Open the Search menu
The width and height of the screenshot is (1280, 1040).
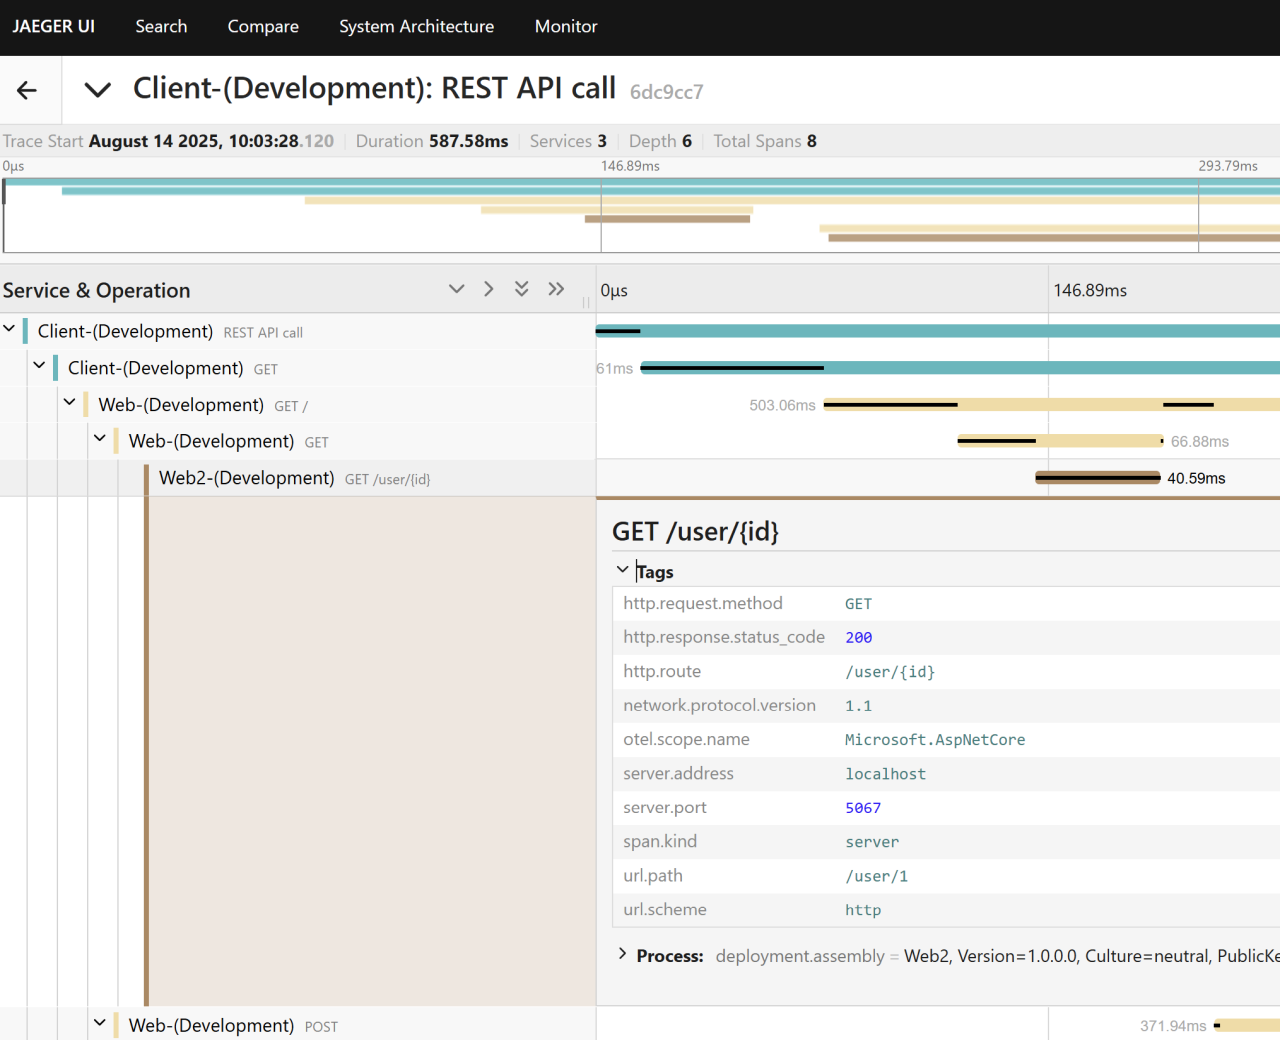coord(161,27)
